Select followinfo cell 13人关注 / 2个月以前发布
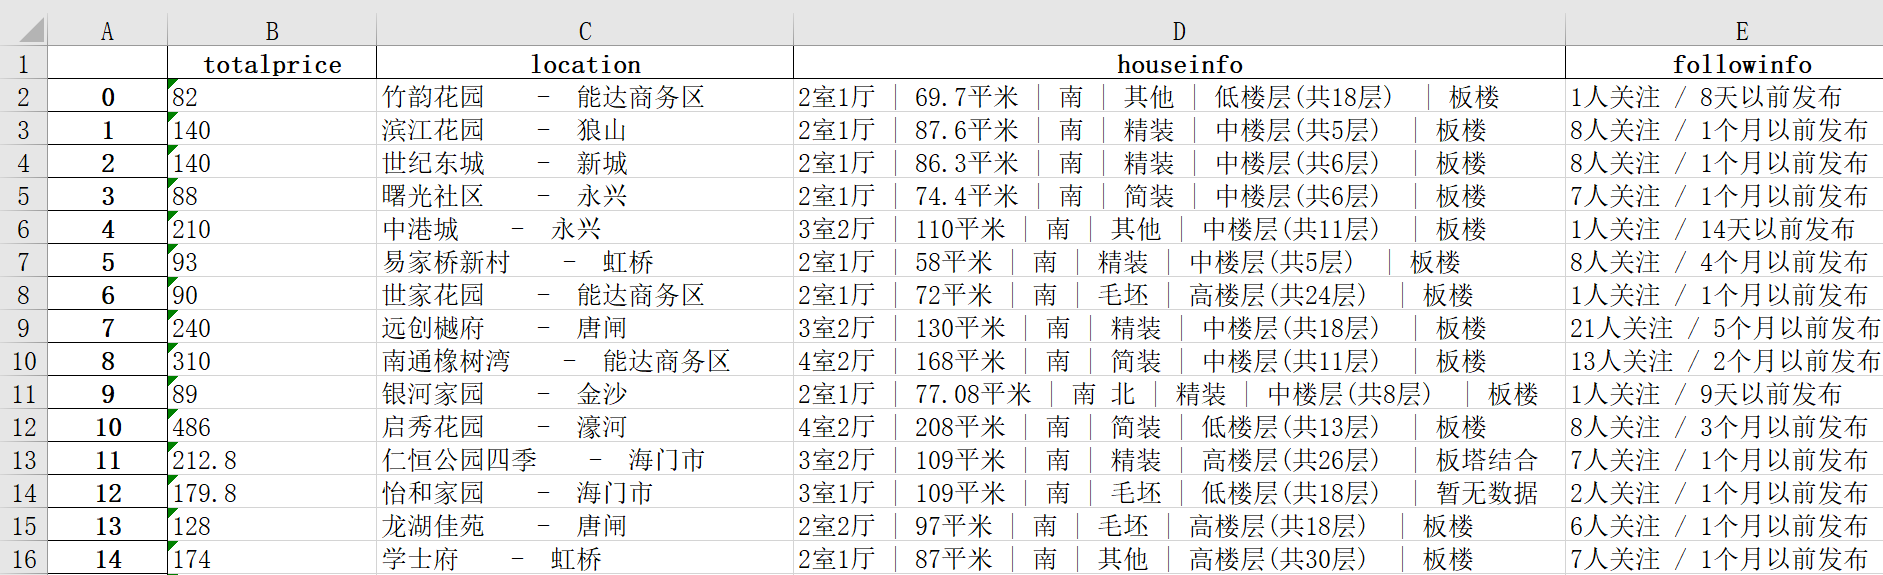1883x575 pixels. 1724,361
